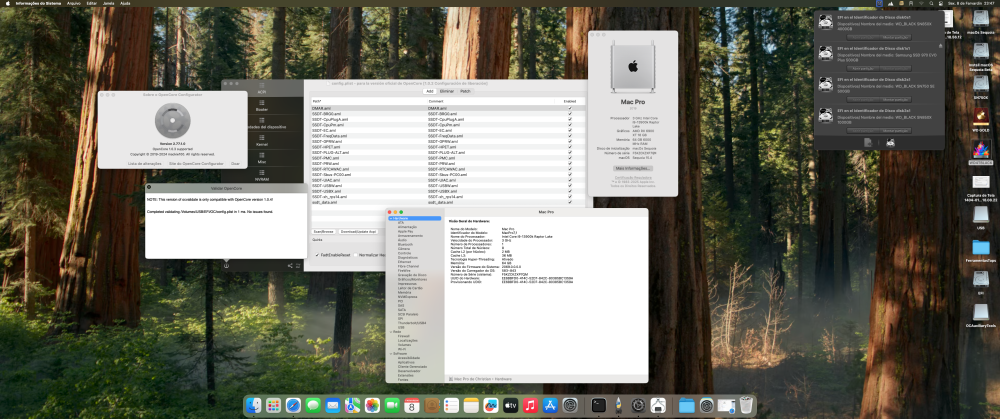Collapse the Software section in sidebar
1000x419 pixels.
[390, 353]
